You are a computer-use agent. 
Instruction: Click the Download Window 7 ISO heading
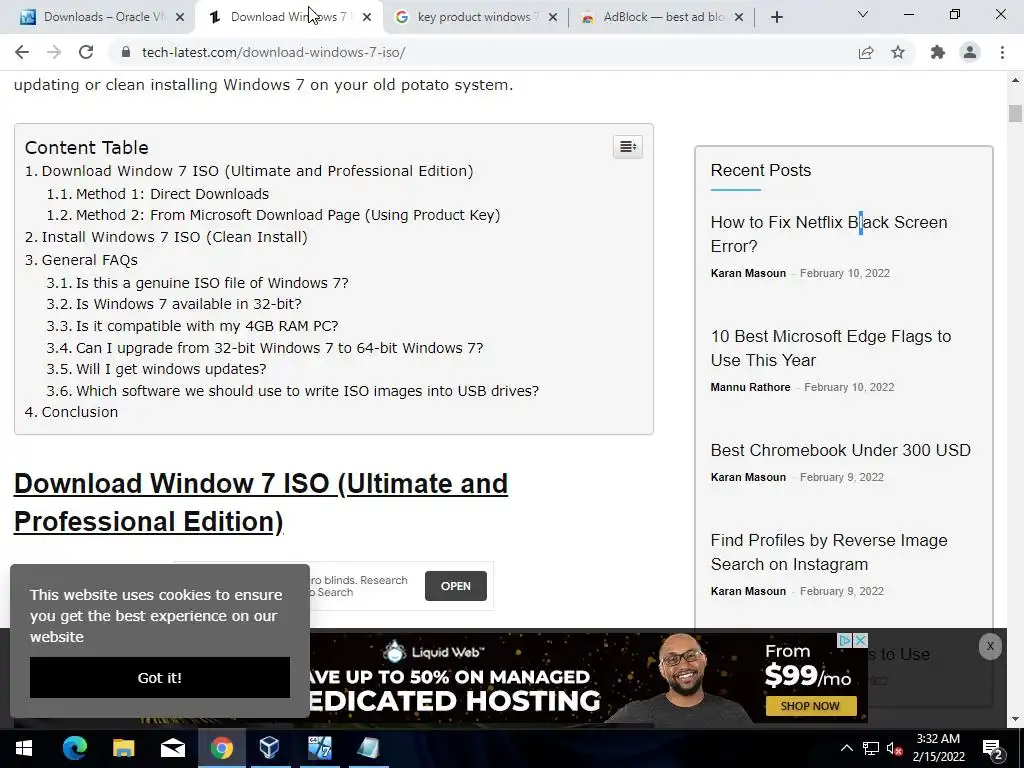click(261, 502)
